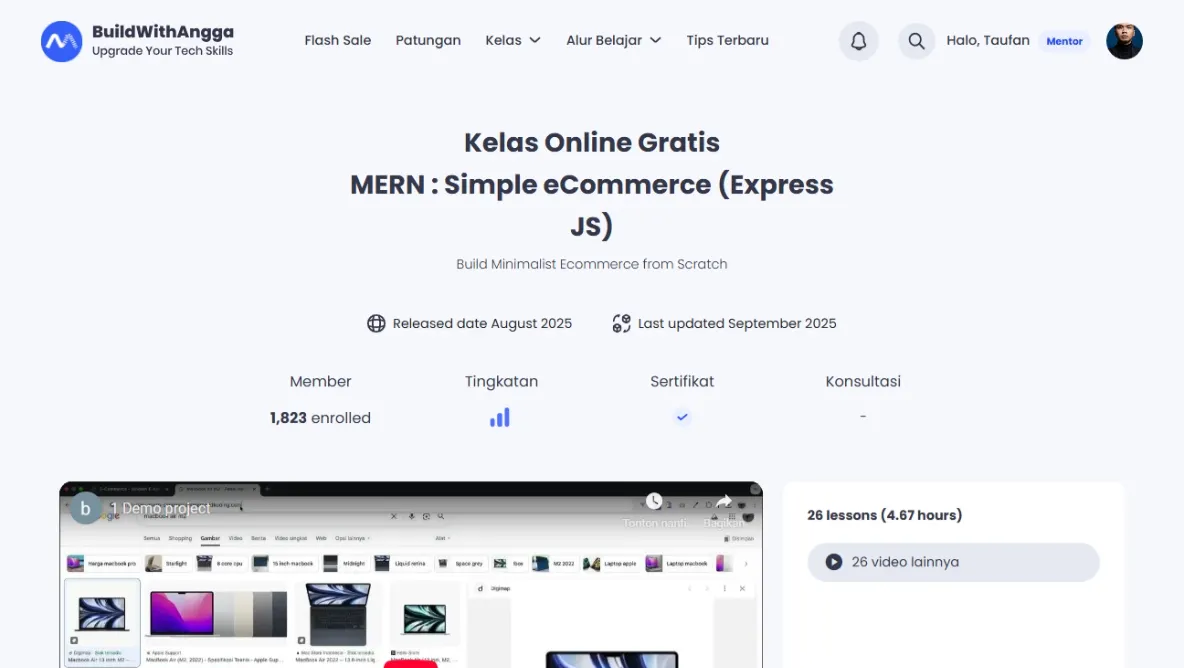Click the Tonton nanti clock icon
The height and width of the screenshot is (668, 1184).
click(655, 501)
